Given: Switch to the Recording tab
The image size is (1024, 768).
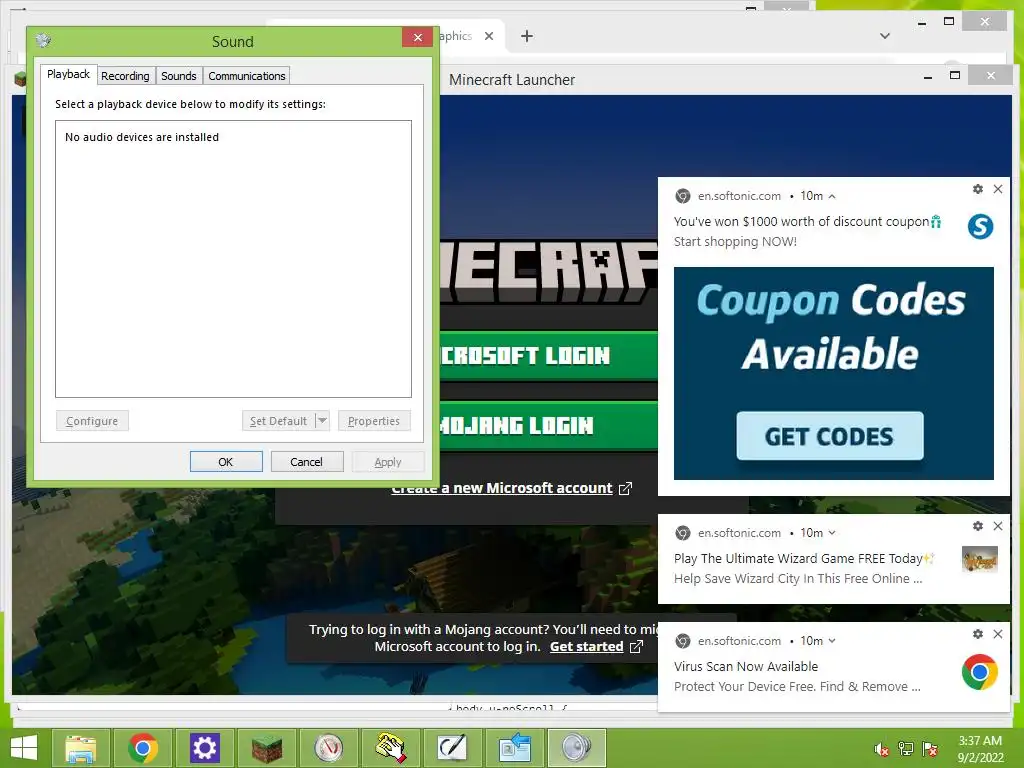Looking at the screenshot, I should tap(125, 76).
